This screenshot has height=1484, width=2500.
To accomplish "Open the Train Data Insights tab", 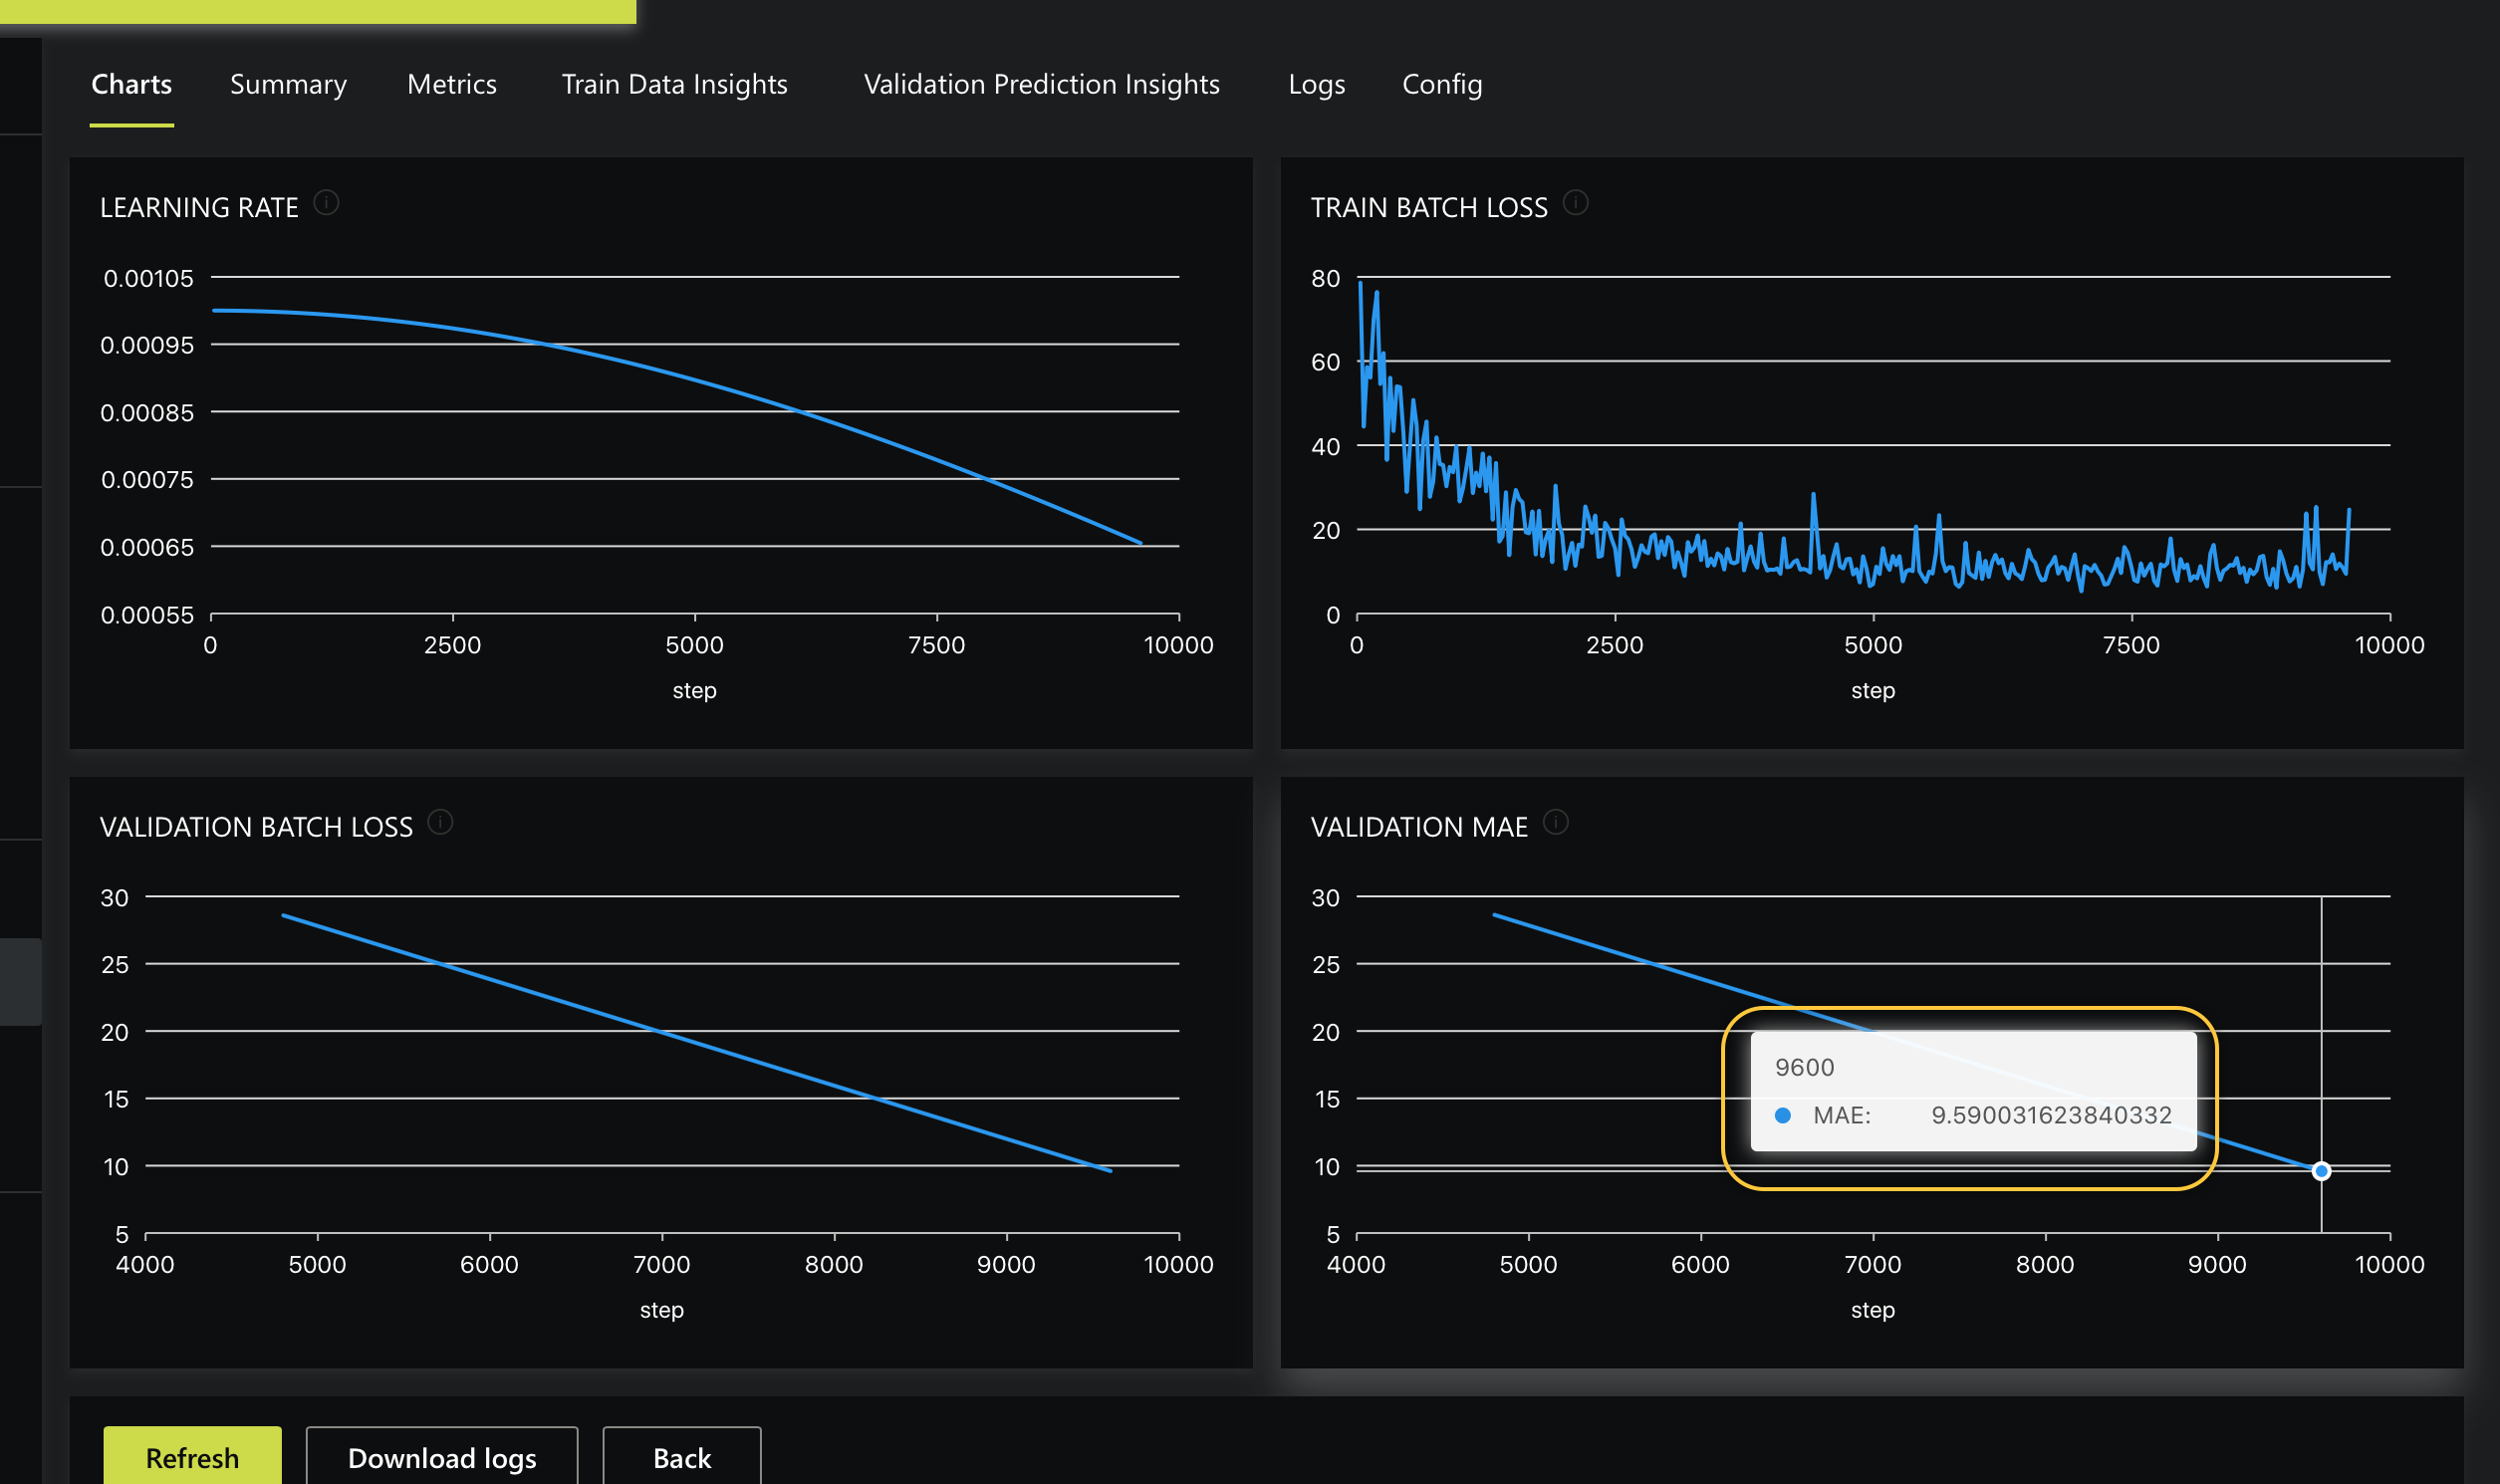I will click(674, 84).
